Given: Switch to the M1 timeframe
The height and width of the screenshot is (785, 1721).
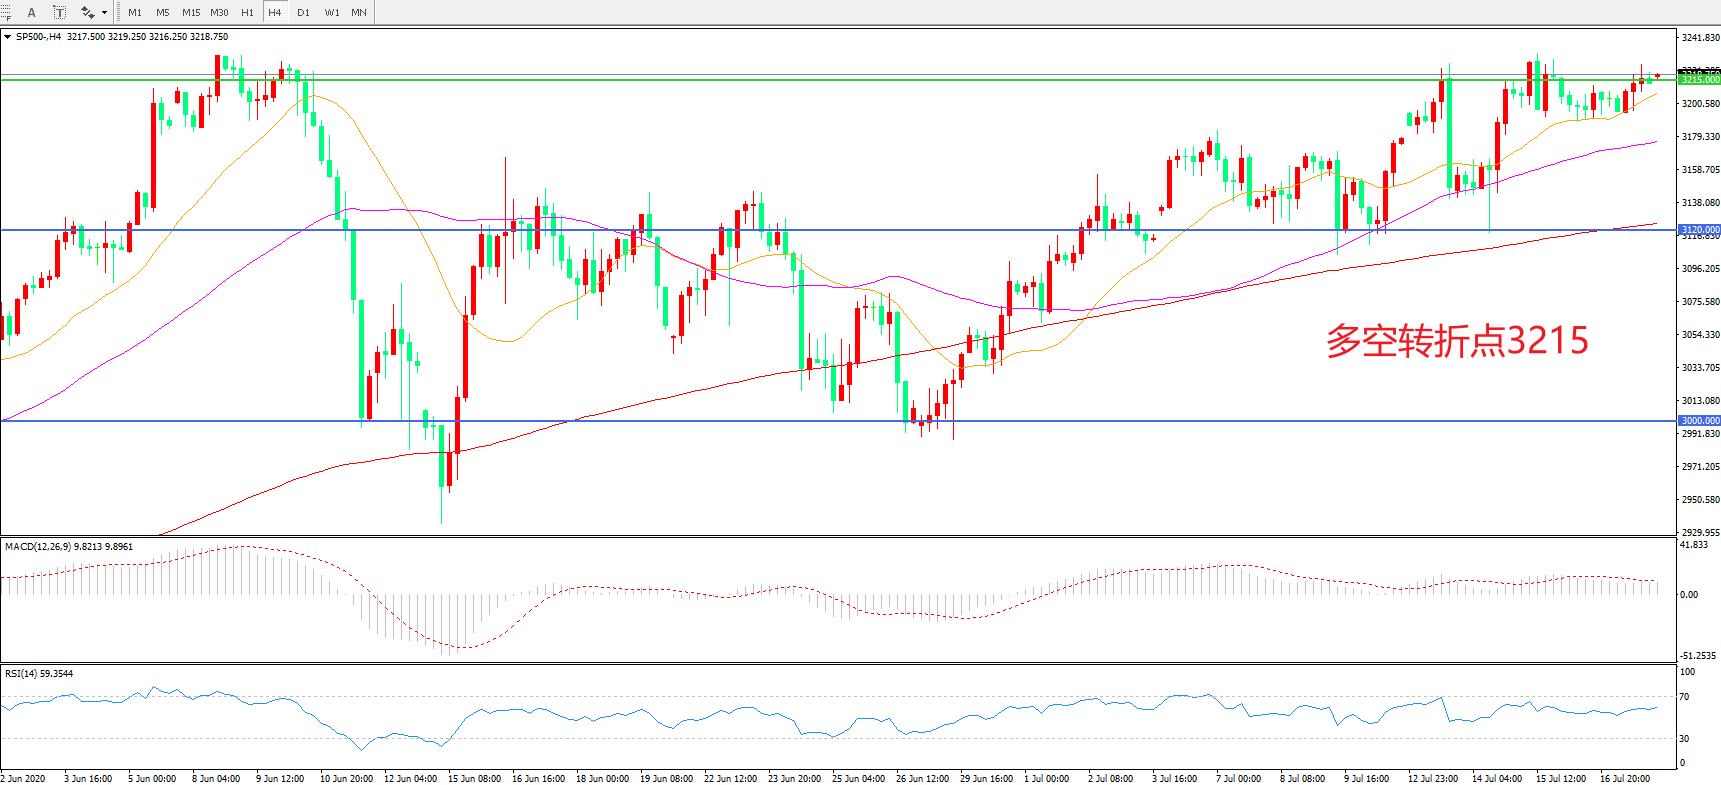Looking at the screenshot, I should [x=135, y=13].
